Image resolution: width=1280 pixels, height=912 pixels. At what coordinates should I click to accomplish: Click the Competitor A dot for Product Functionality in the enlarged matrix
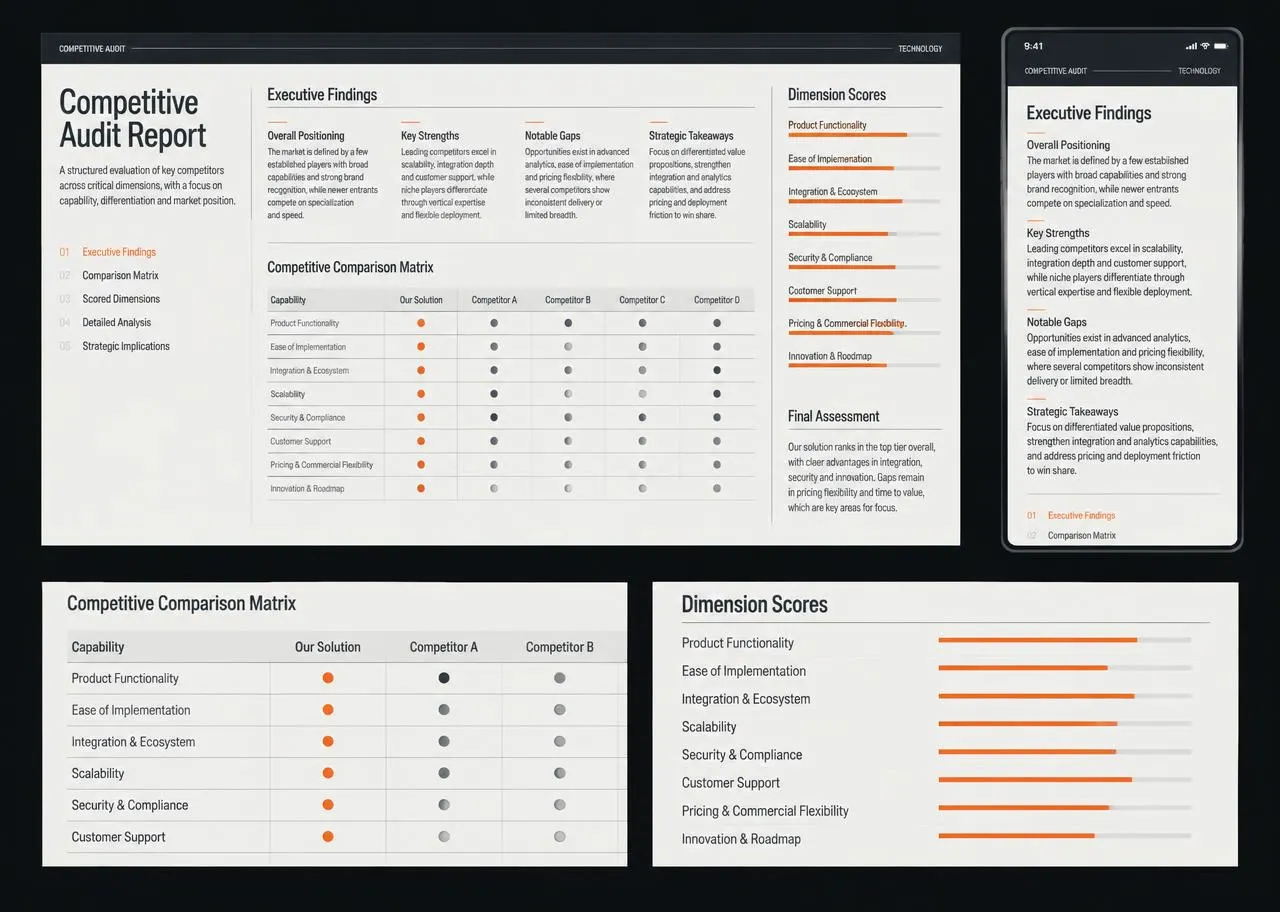[x=444, y=678]
